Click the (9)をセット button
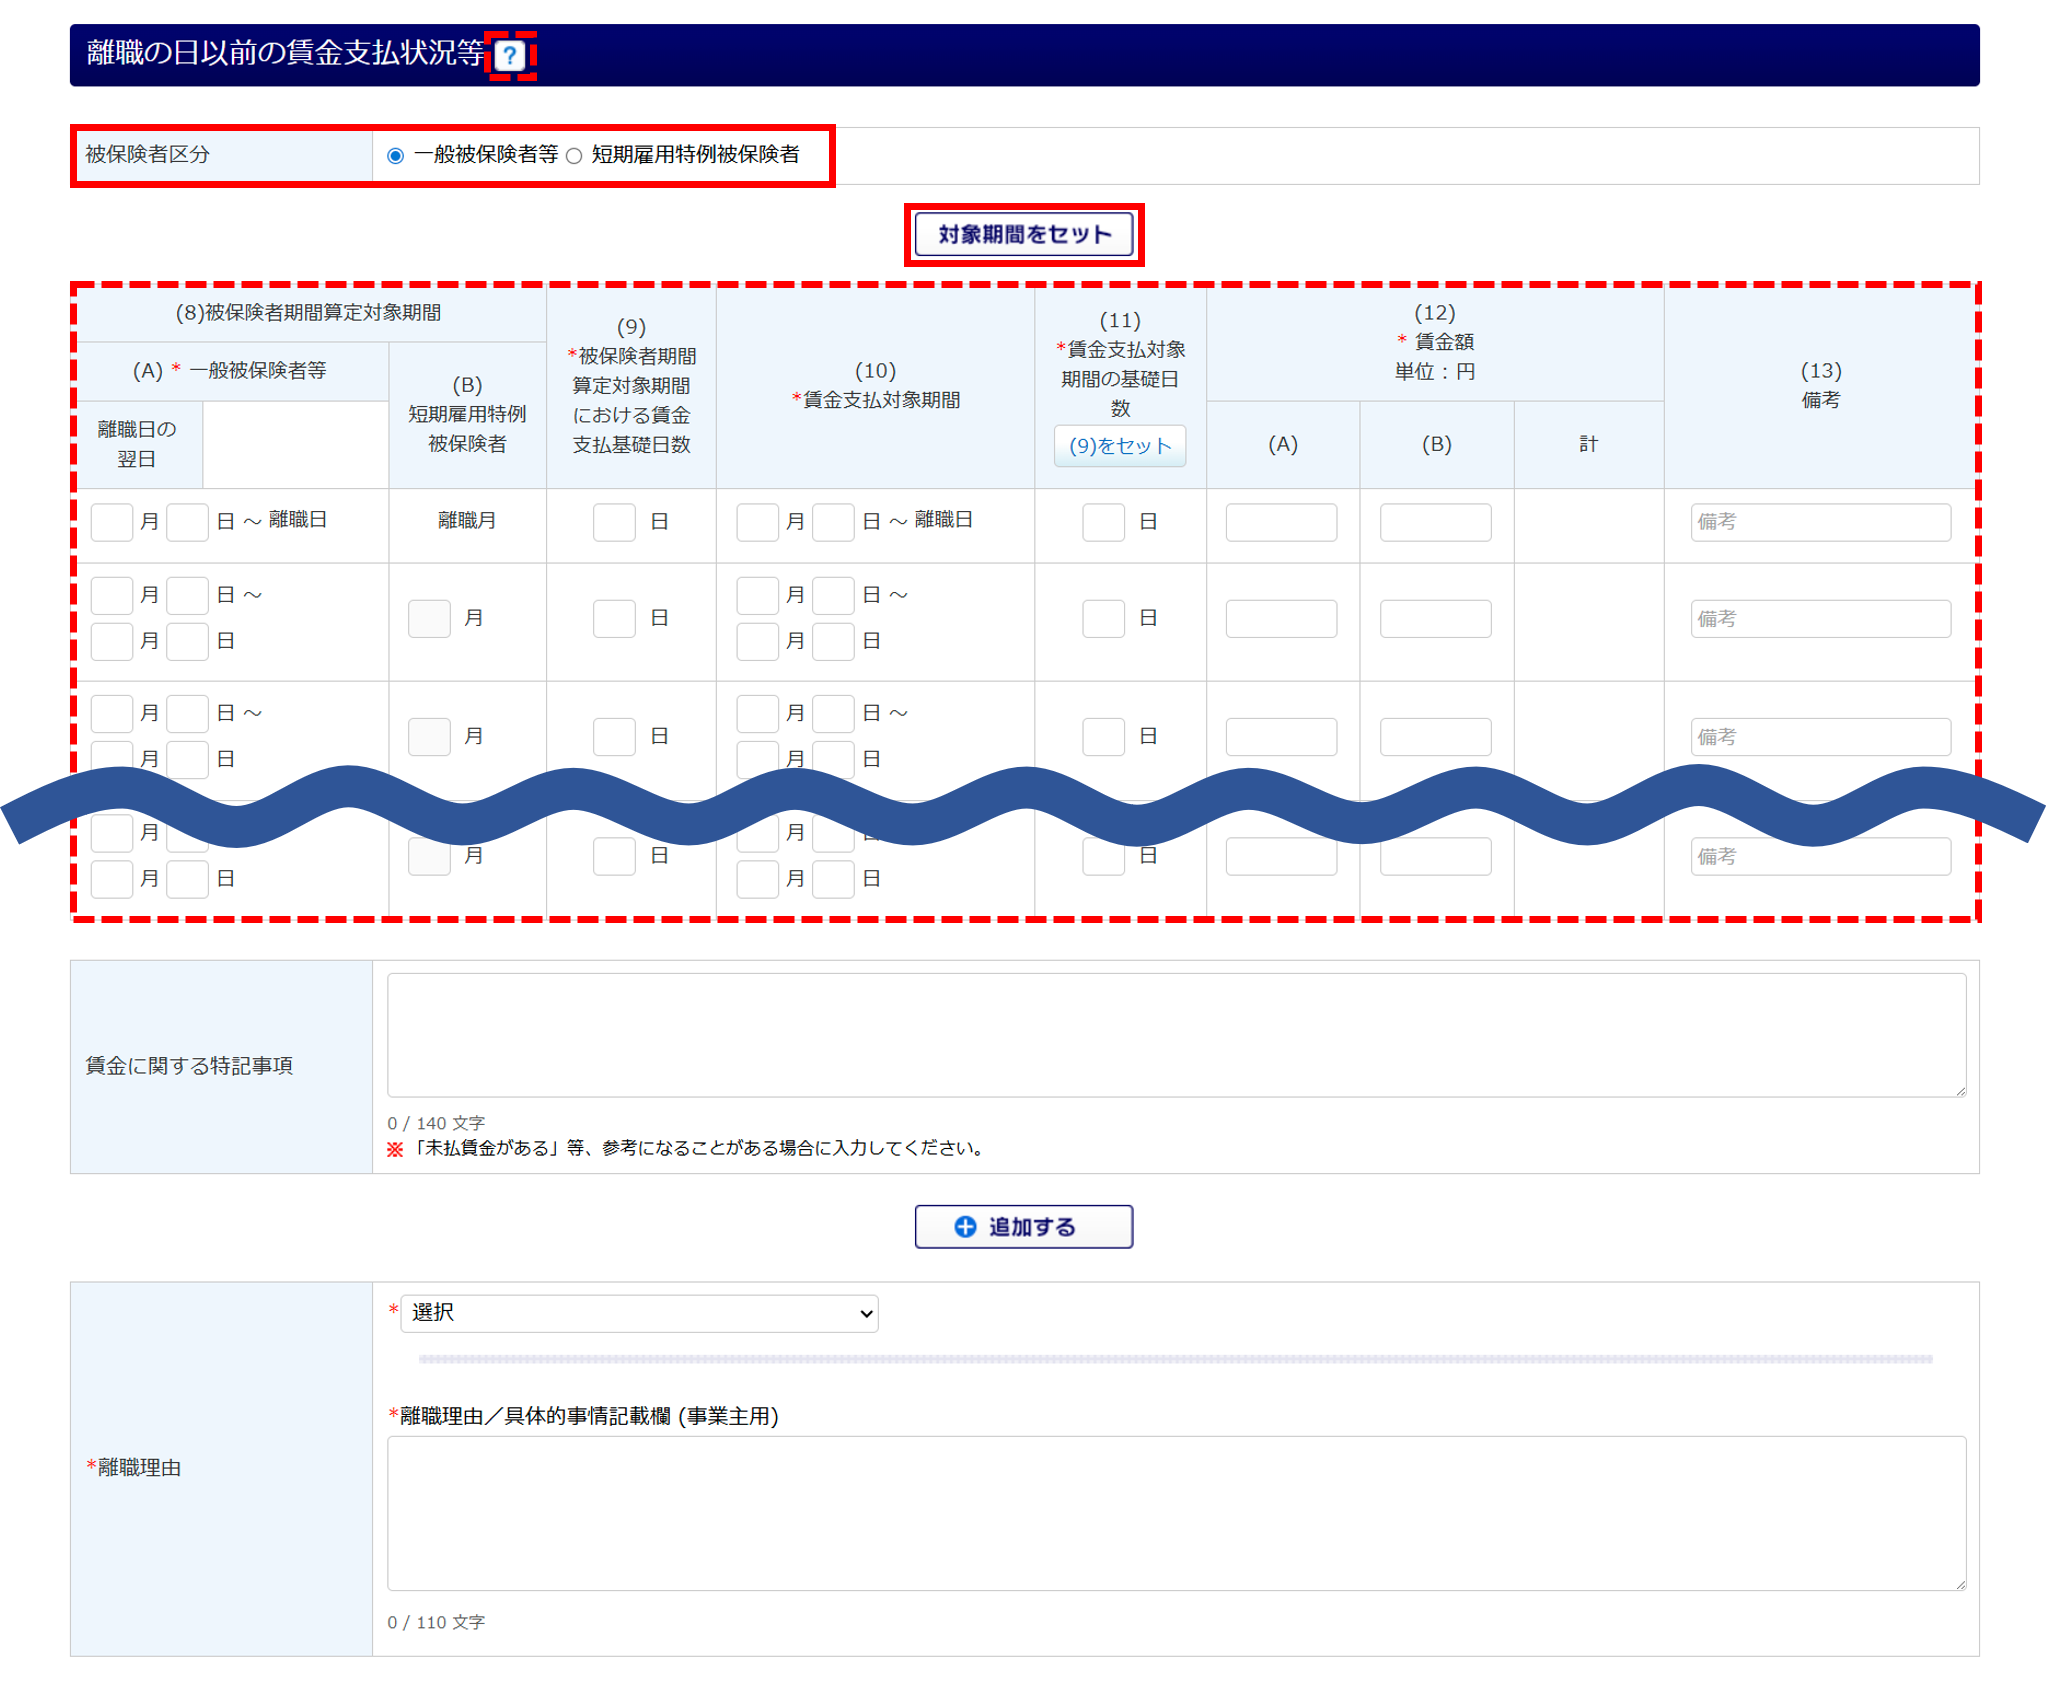 coord(1119,446)
